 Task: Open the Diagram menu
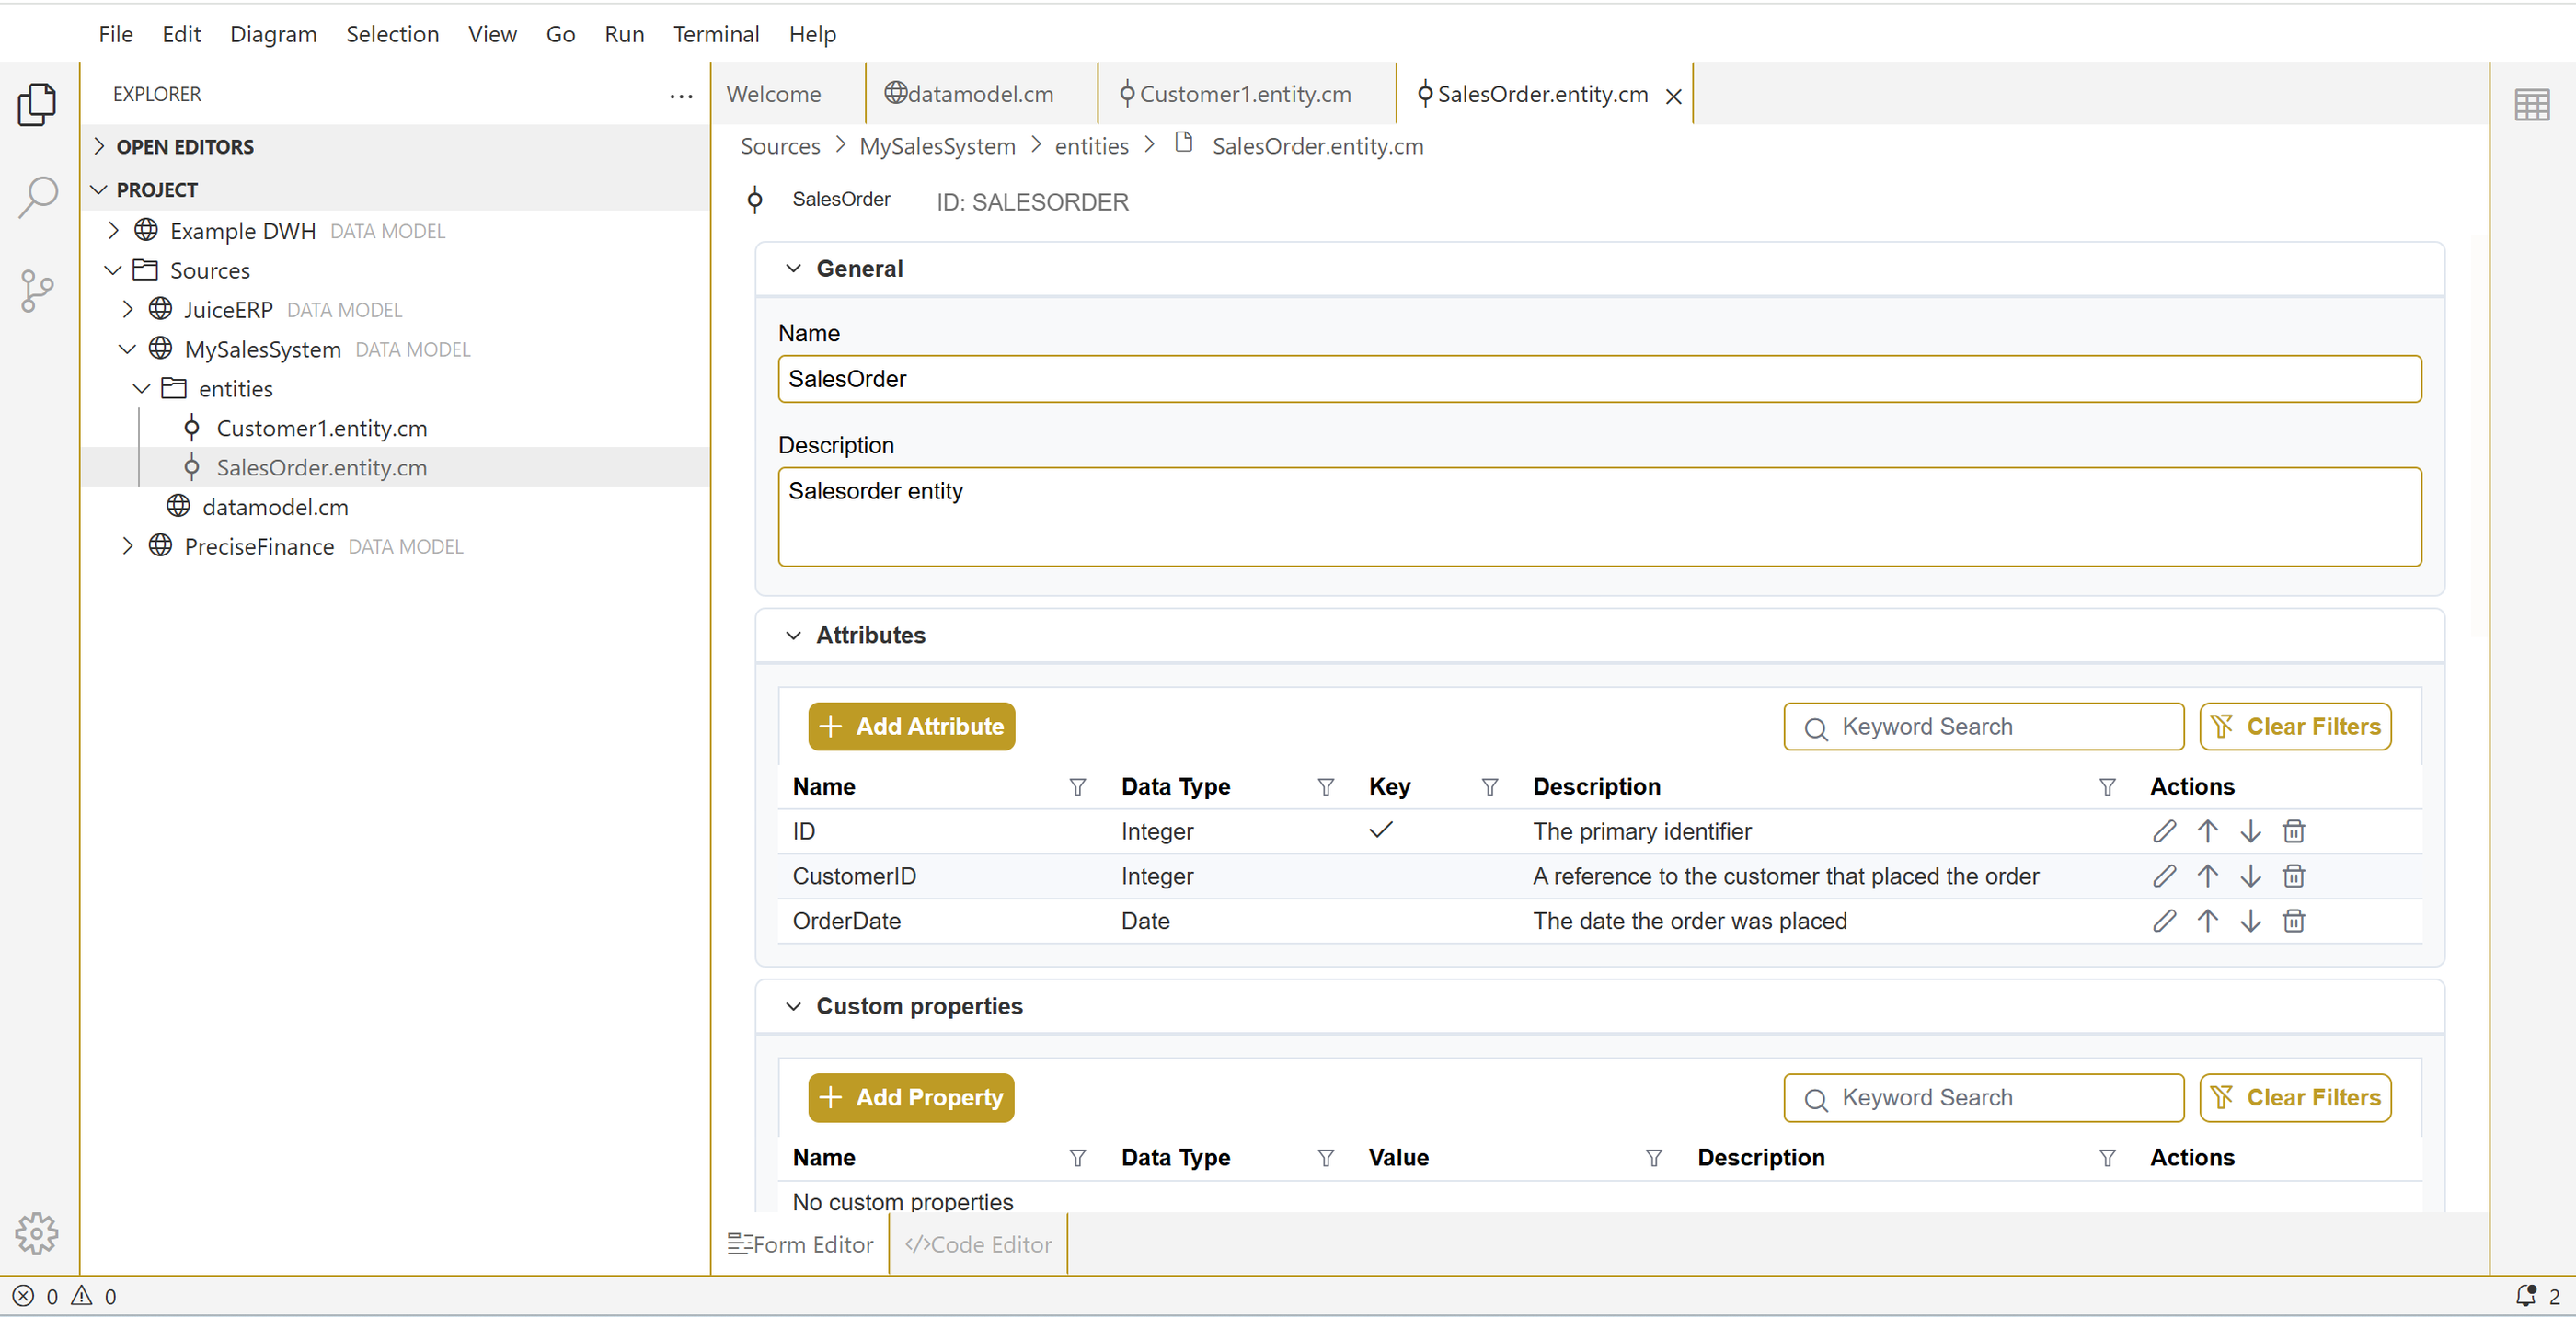click(x=273, y=34)
